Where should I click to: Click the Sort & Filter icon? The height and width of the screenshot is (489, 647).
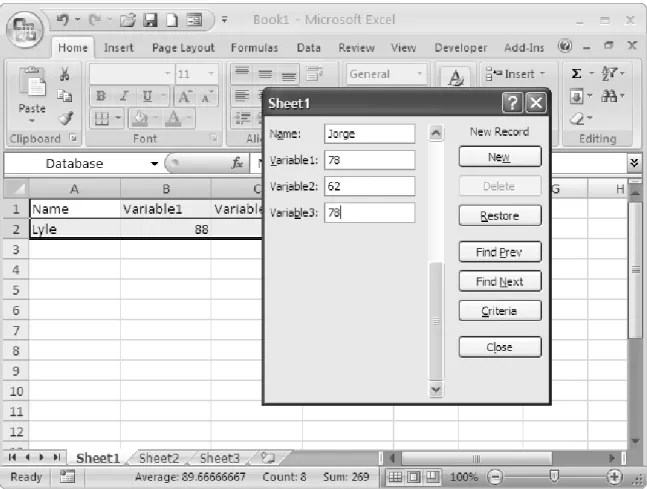pos(609,74)
